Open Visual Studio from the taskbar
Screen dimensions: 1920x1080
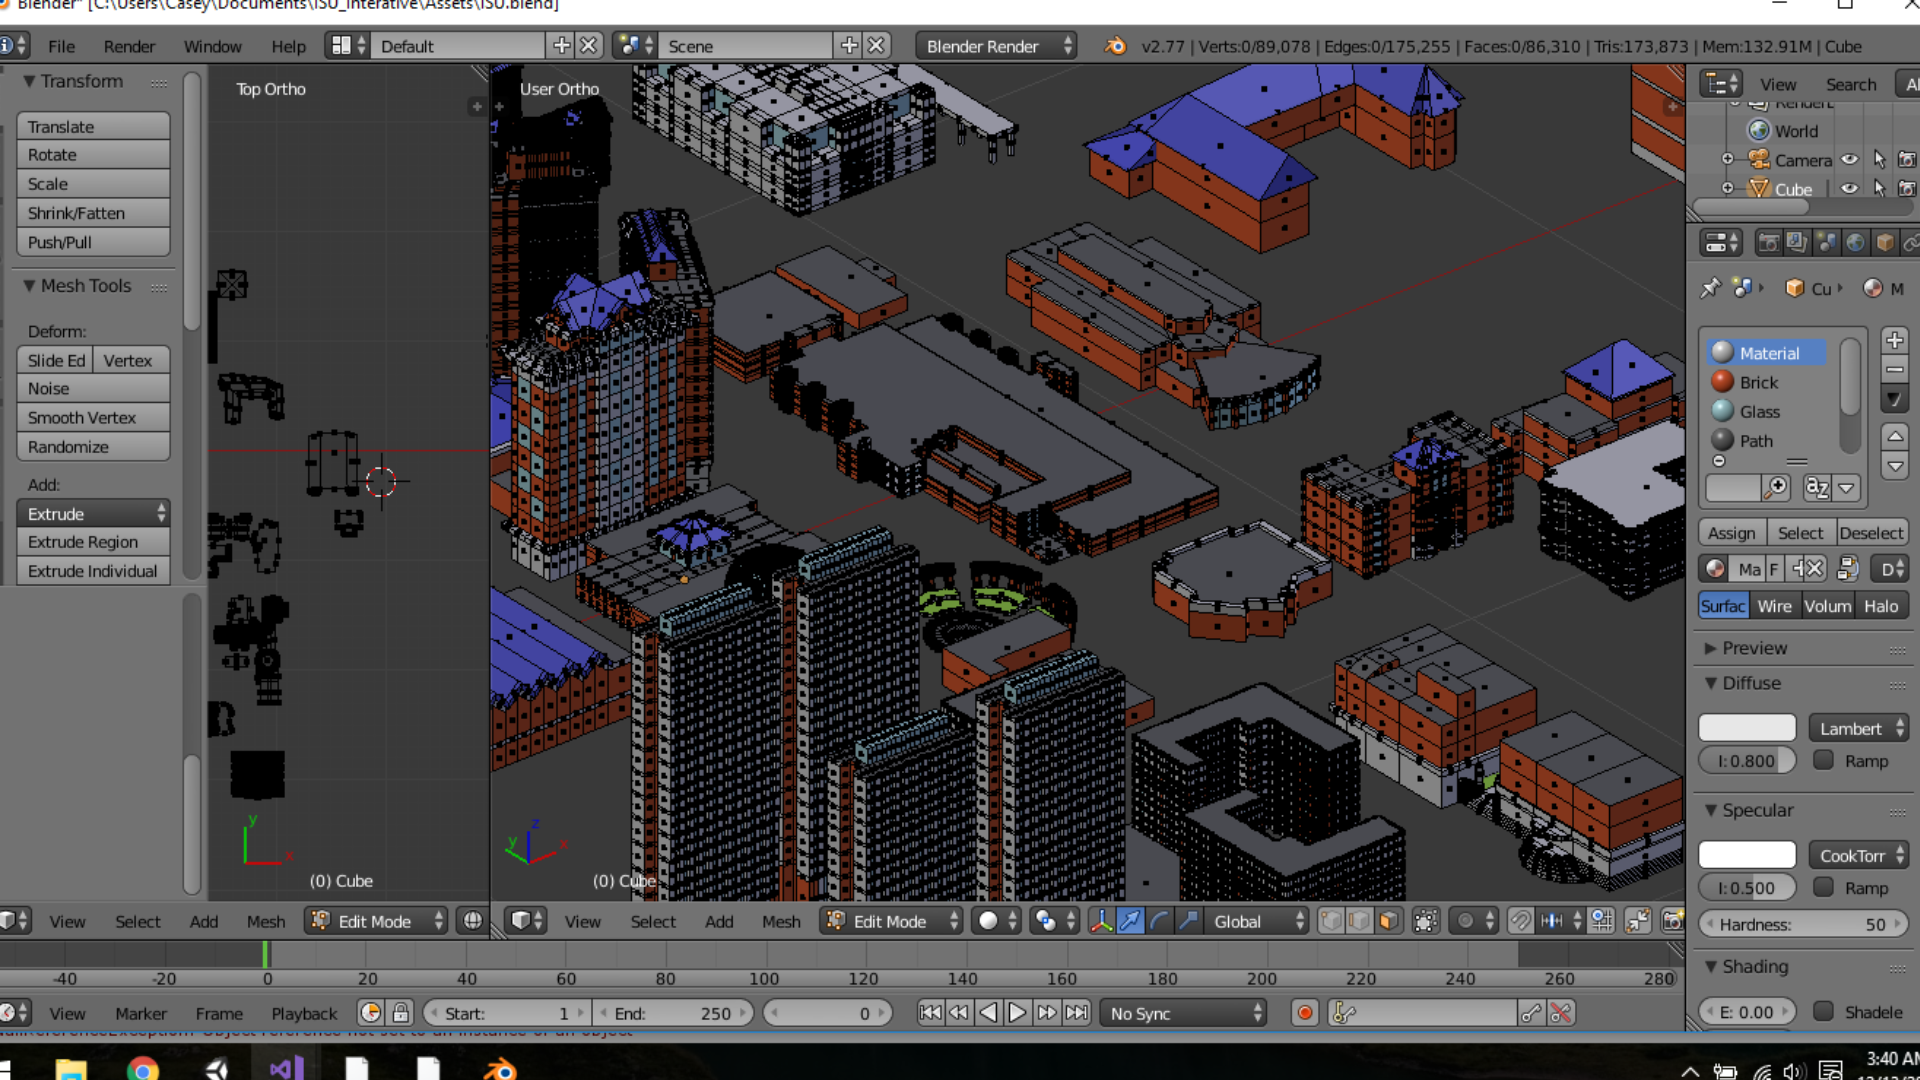click(286, 1070)
